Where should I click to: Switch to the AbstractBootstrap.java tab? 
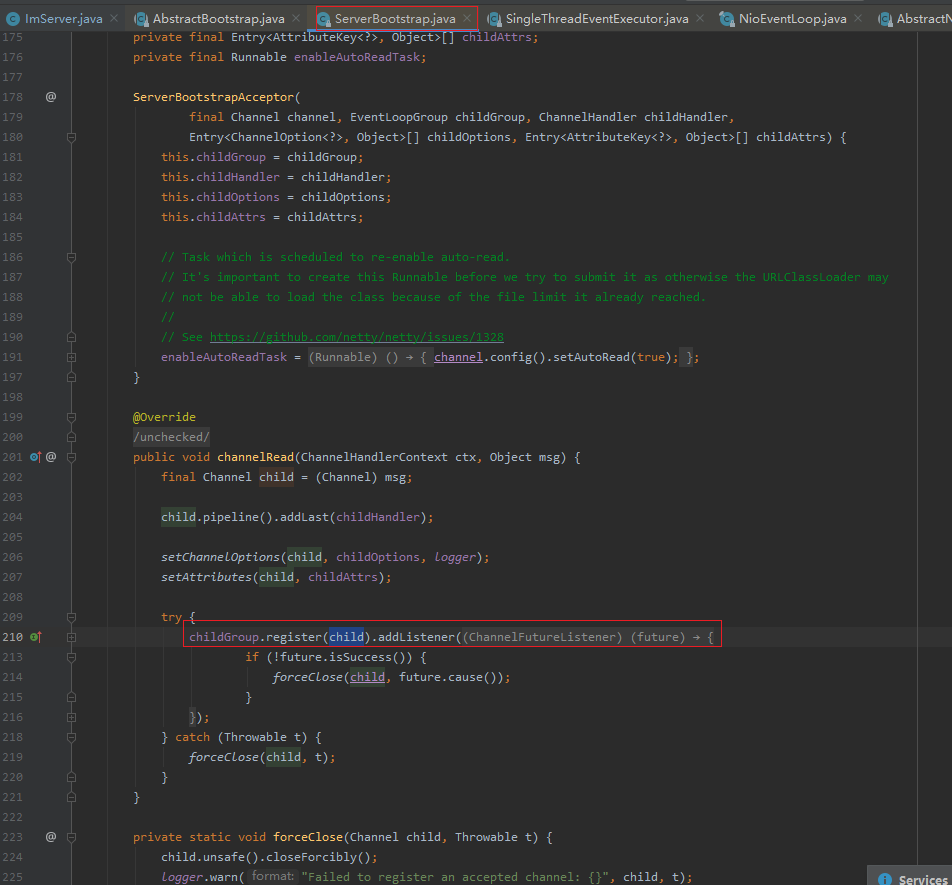coord(218,19)
